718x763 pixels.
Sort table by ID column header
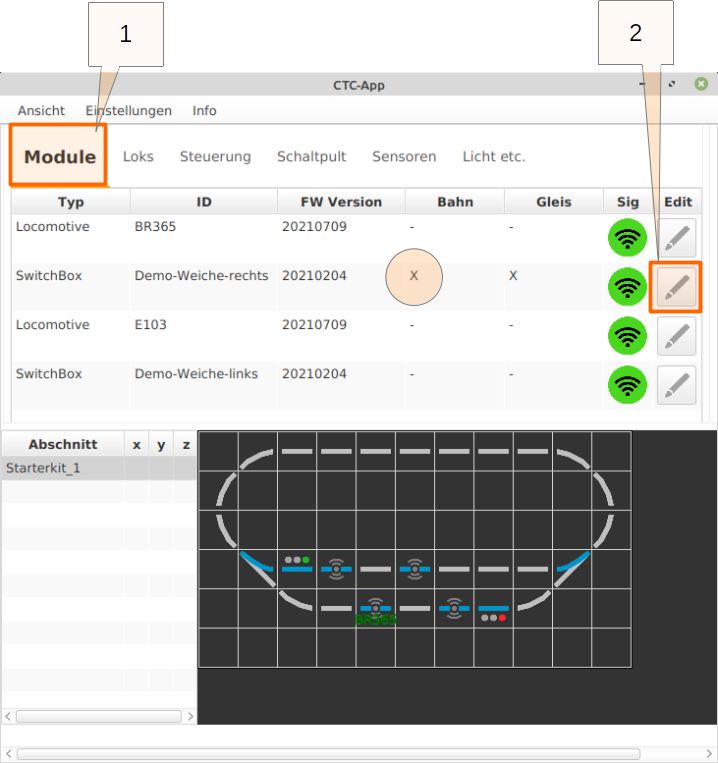click(x=204, y=201)
